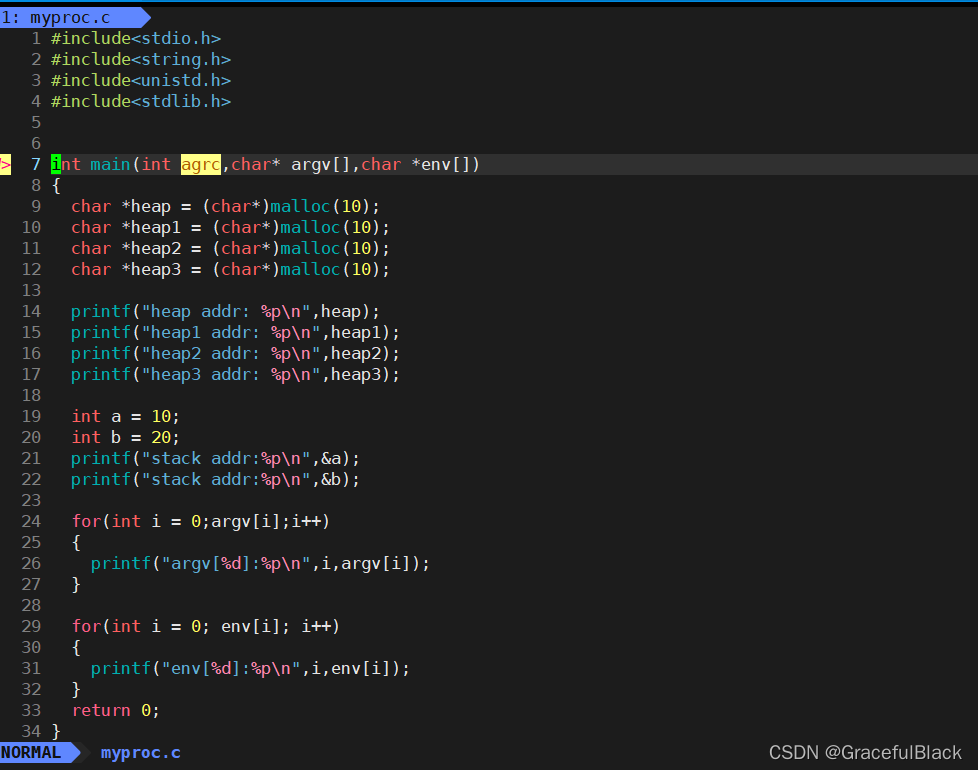Click printf "argv[%d]:%p\n" line
The width and height of the screenshot is (978, 770).
260,564
